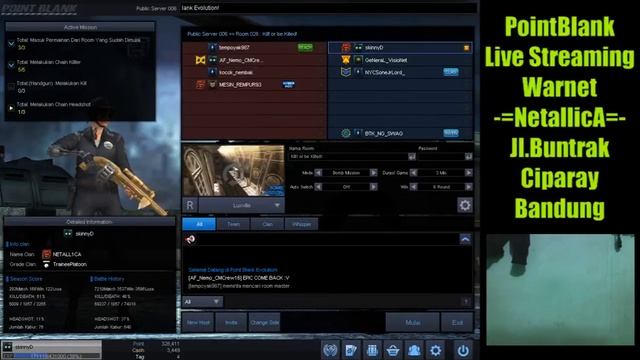
Task: Open the Luxville map dropdown
Action: [242, 205]
